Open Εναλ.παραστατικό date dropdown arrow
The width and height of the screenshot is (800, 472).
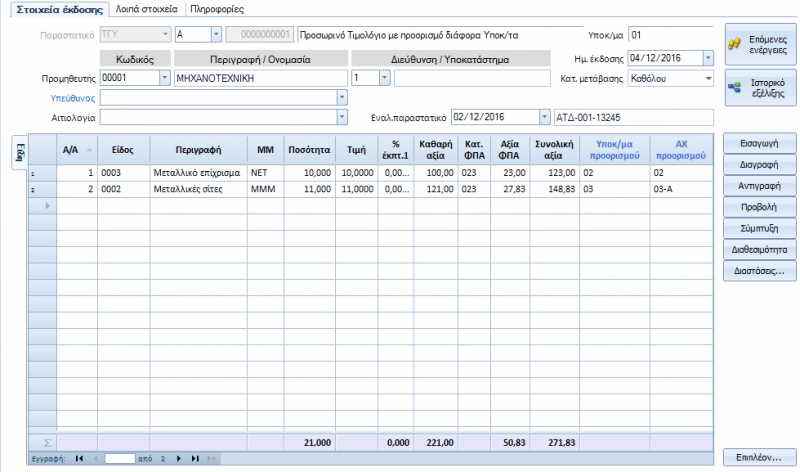[544, 117]
